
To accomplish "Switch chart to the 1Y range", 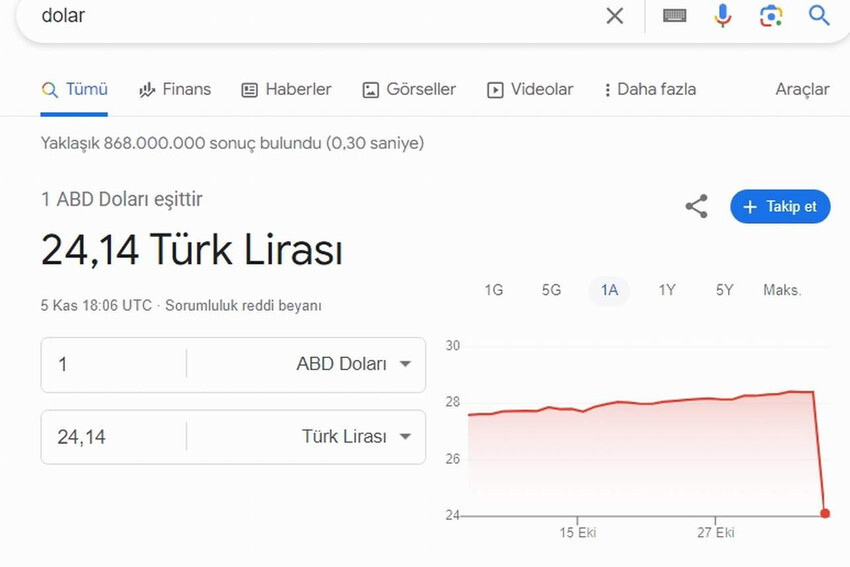I will (667, 290).
